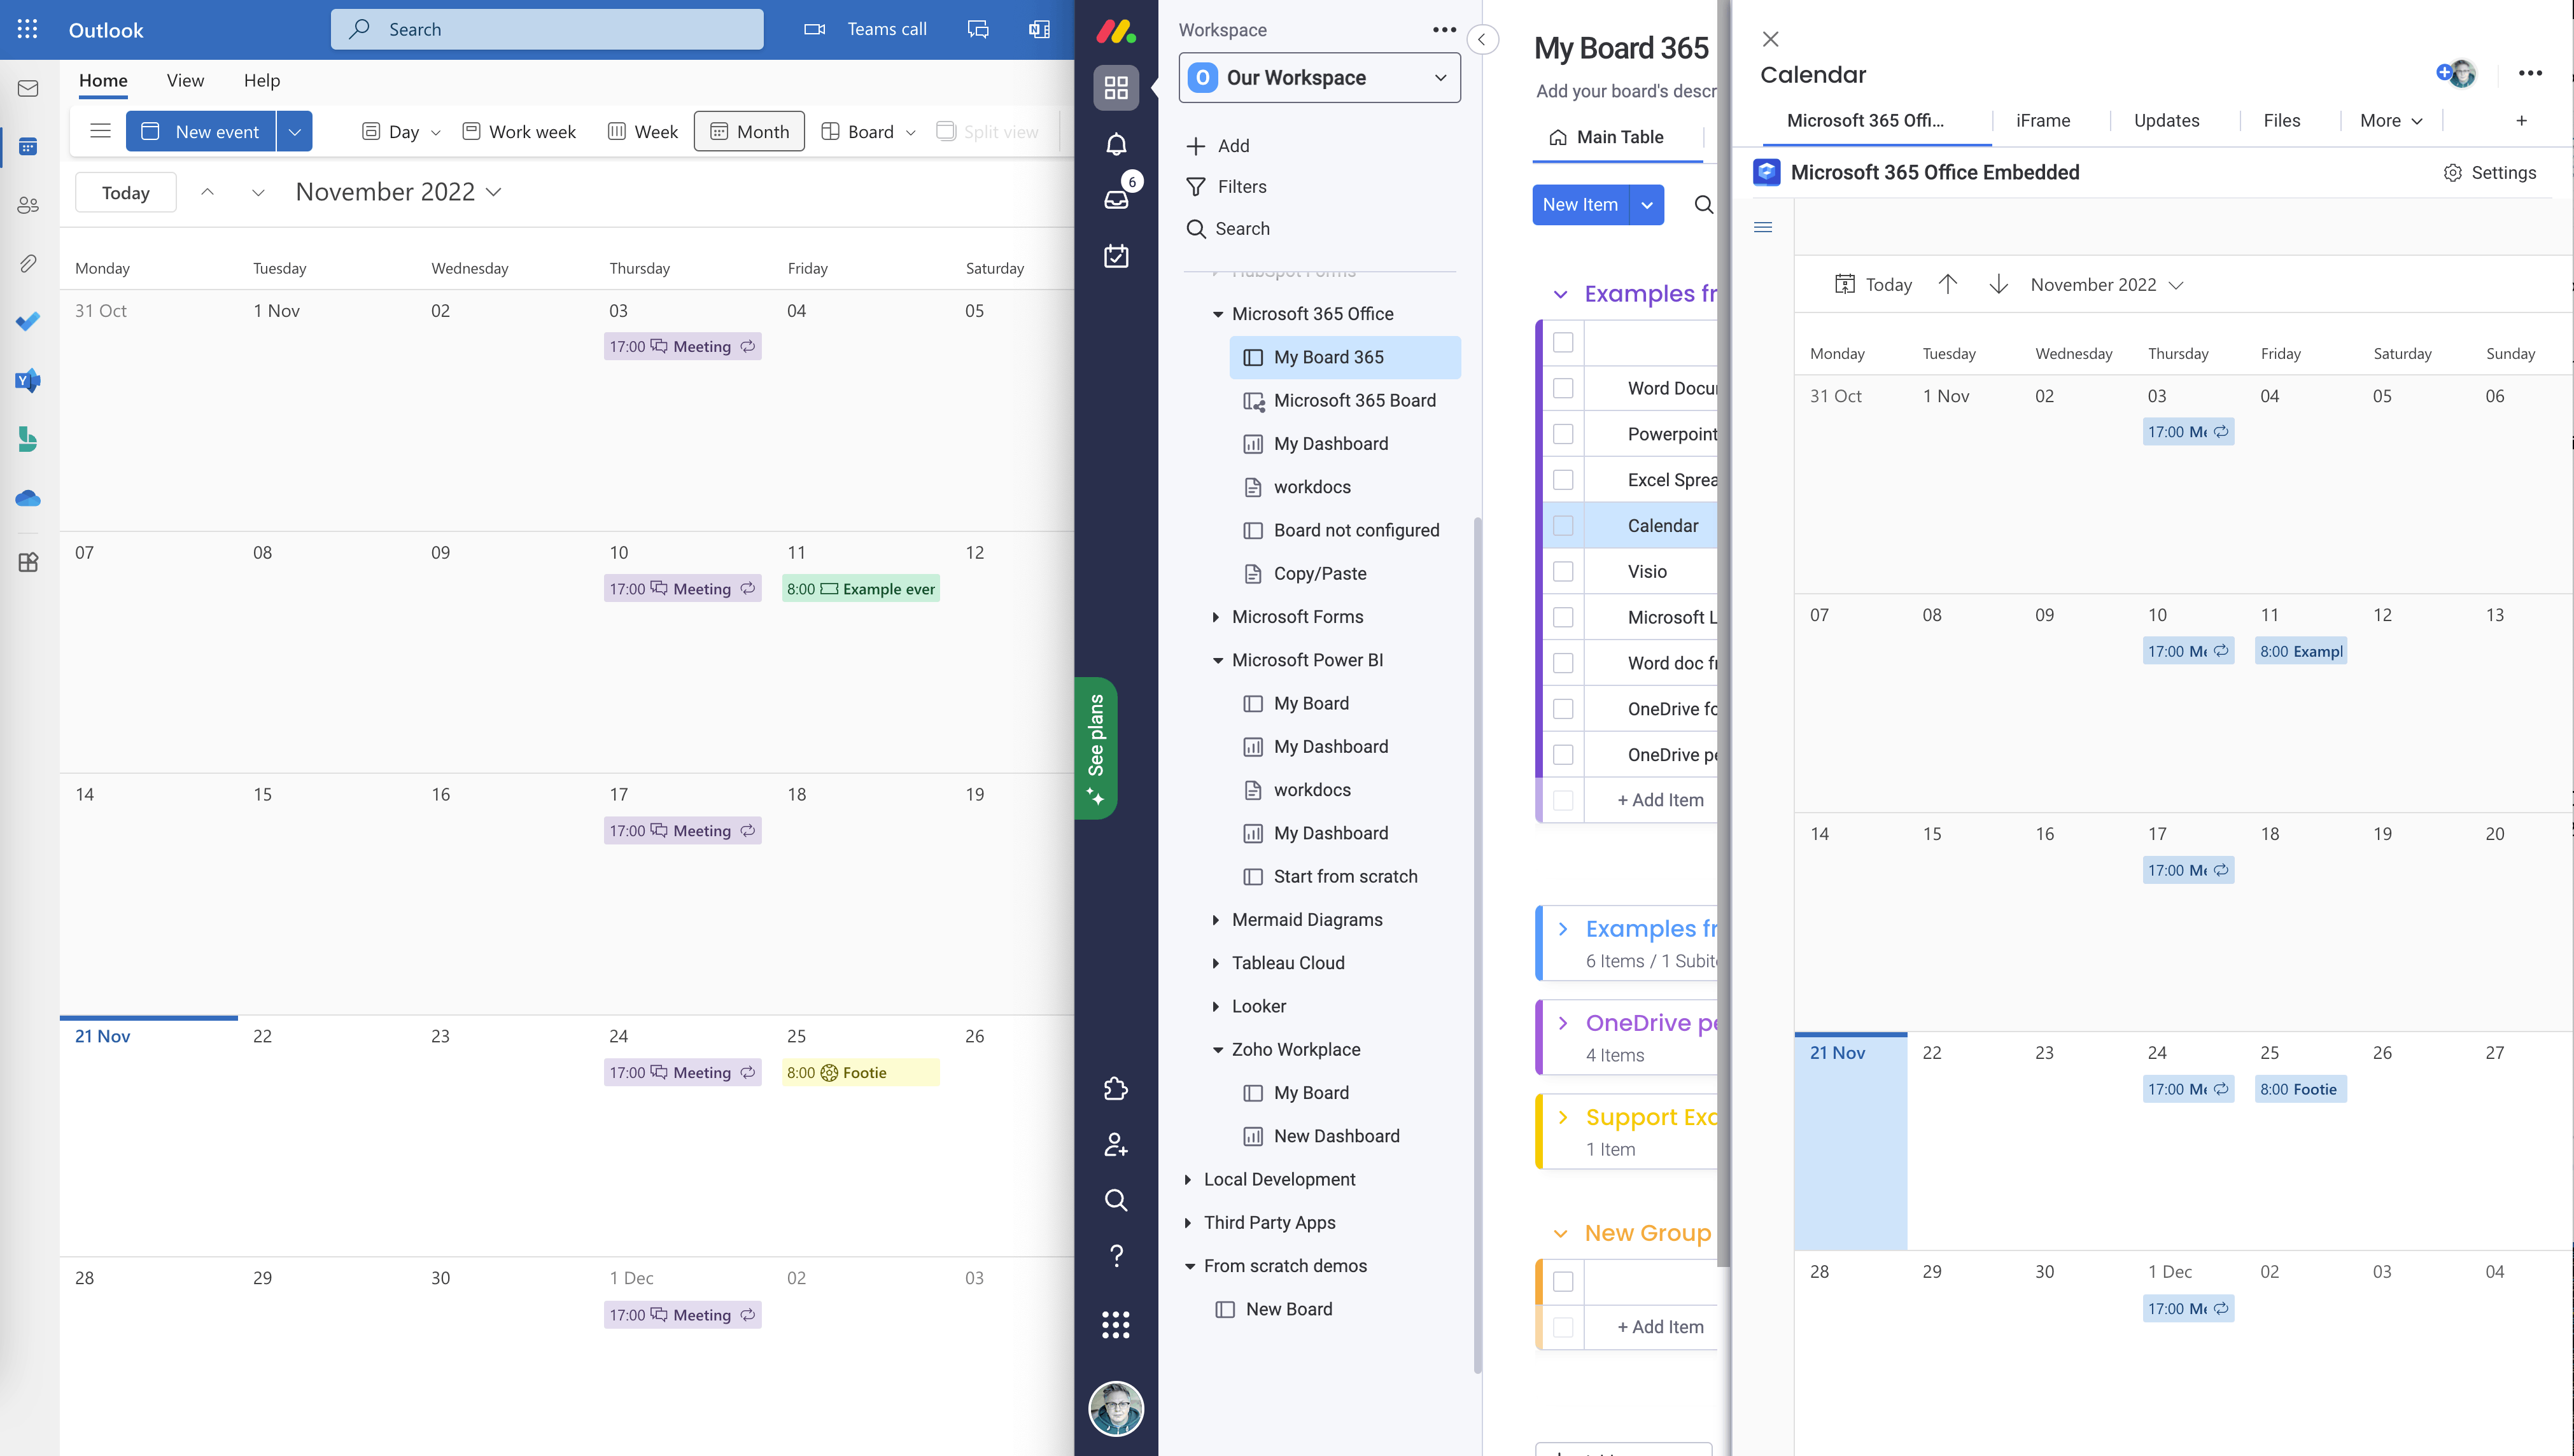The height and width of the screenshot is (1456, 2574).
Task: Select the Powerpoint row checkbox
Action: pyautogui.click(x=1563, y=434)
